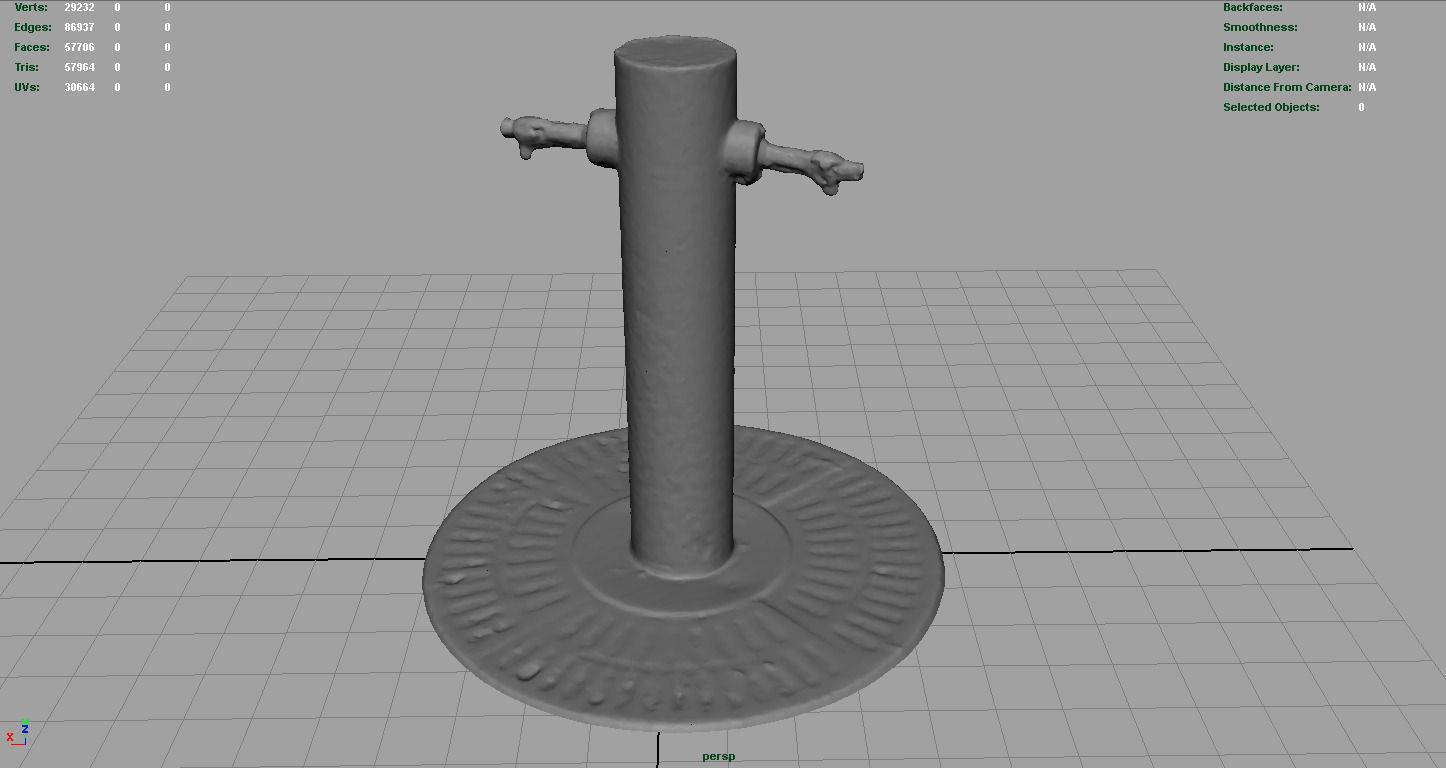The width and height of the screenshot is (1446, 768).
Task: Click the N/A value next to Display Layer
Action: [1367, 67]
